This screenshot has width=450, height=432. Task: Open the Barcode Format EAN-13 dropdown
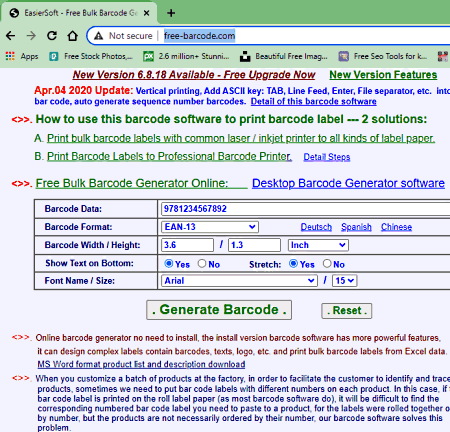[210, 227]
